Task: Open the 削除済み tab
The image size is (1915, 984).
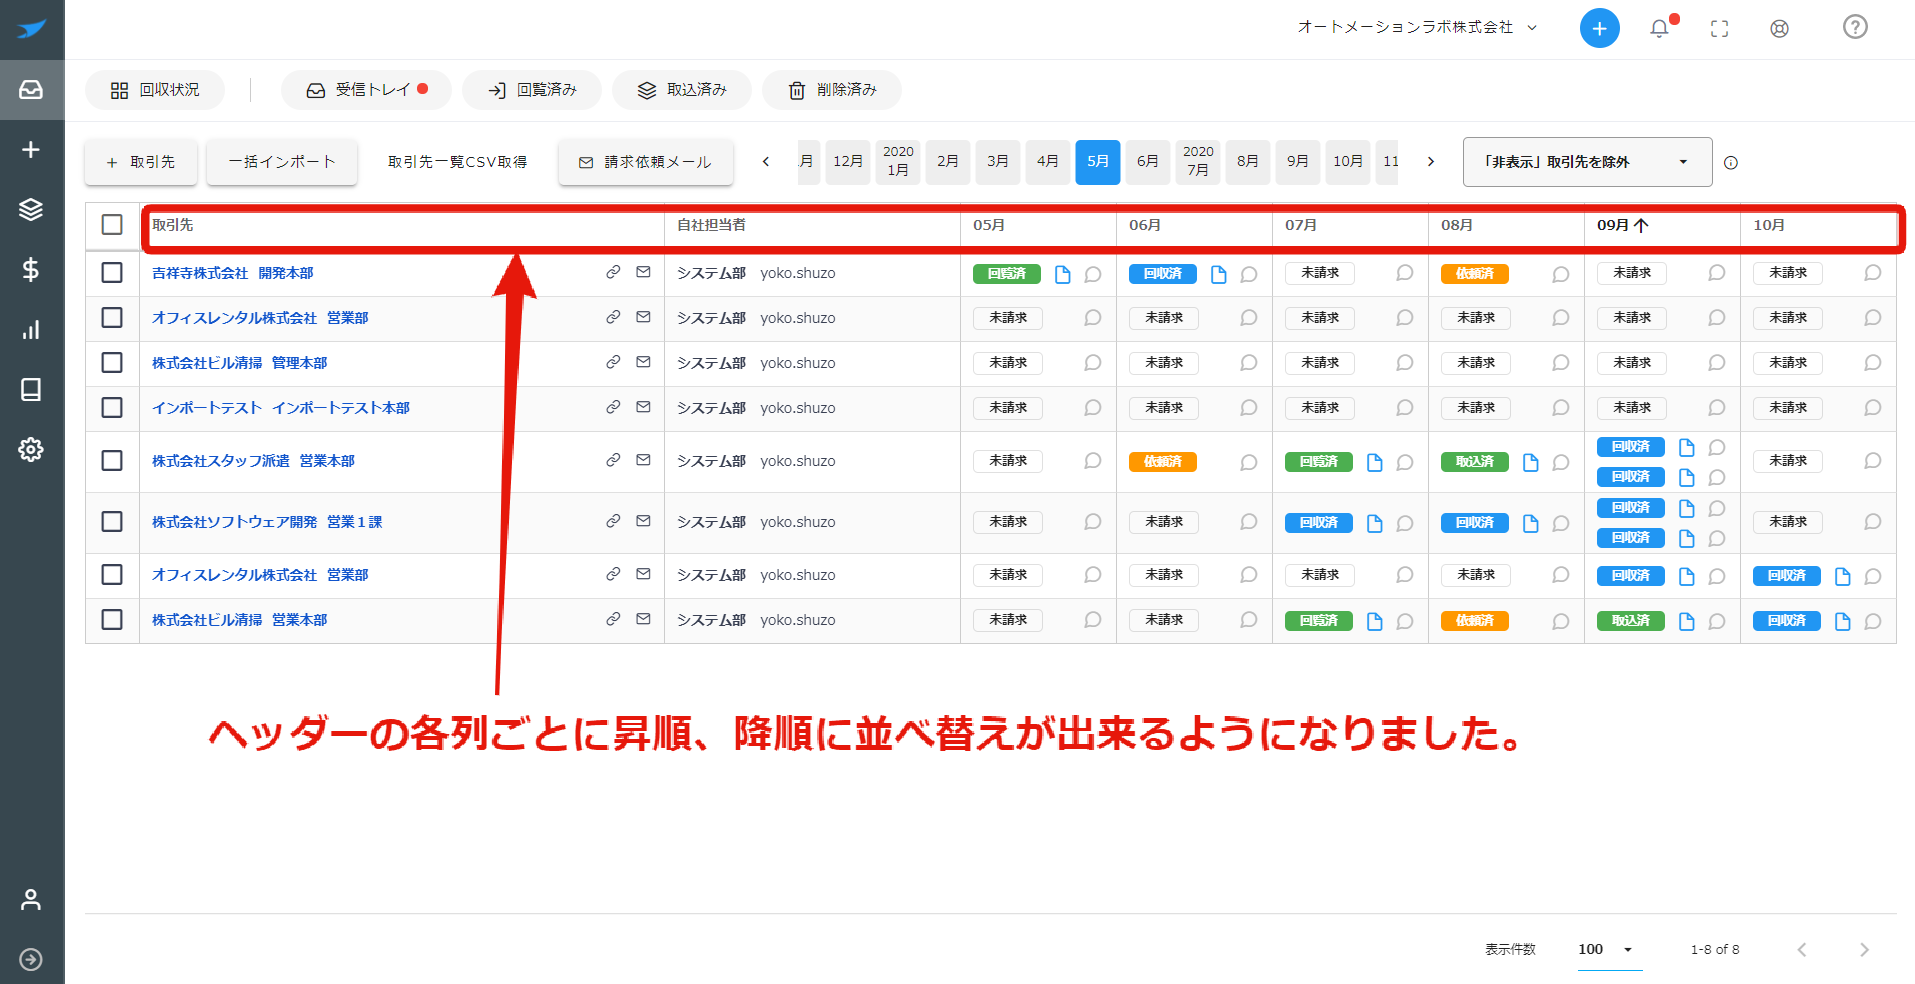Action: pos(832,90)
